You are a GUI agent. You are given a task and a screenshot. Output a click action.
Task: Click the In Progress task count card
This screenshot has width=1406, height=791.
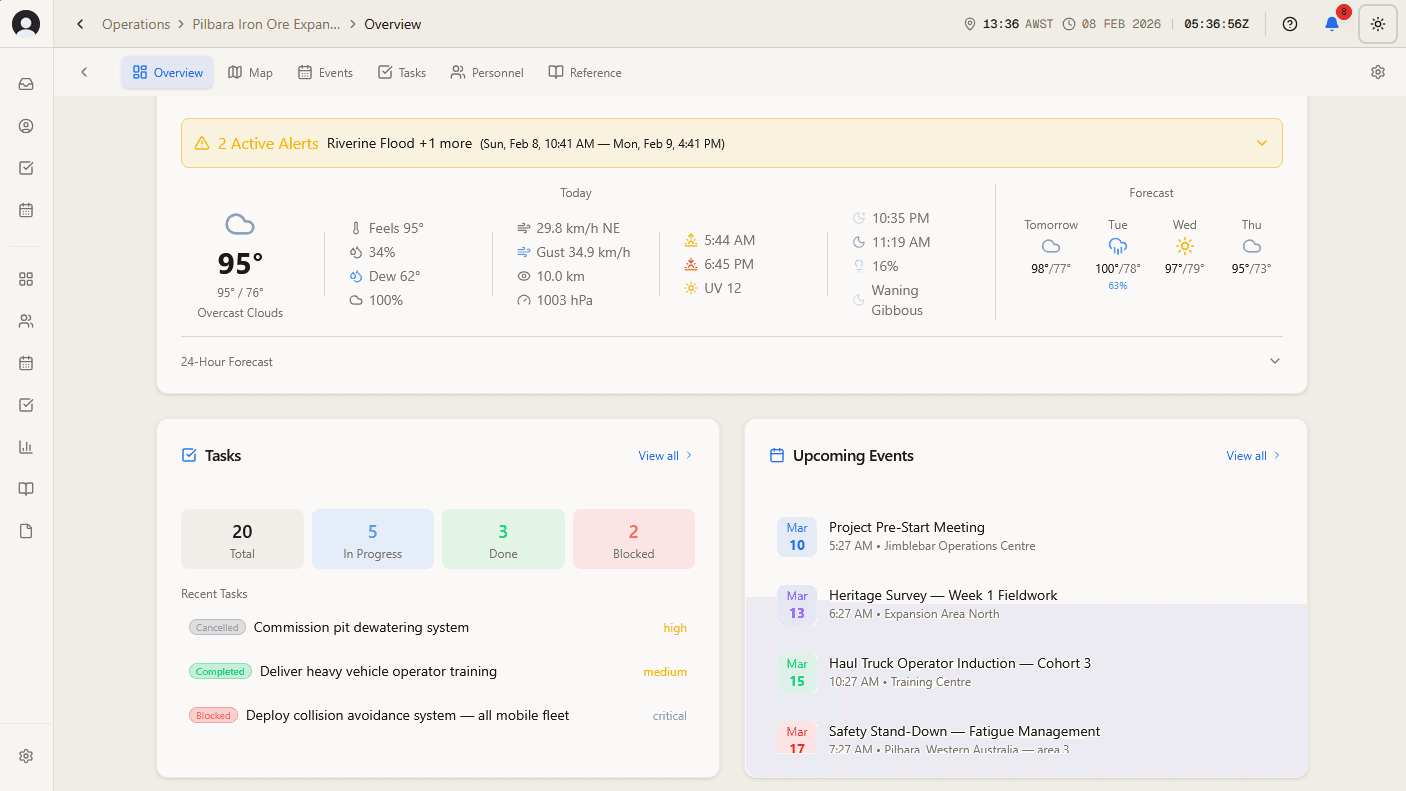pos(372,538)
